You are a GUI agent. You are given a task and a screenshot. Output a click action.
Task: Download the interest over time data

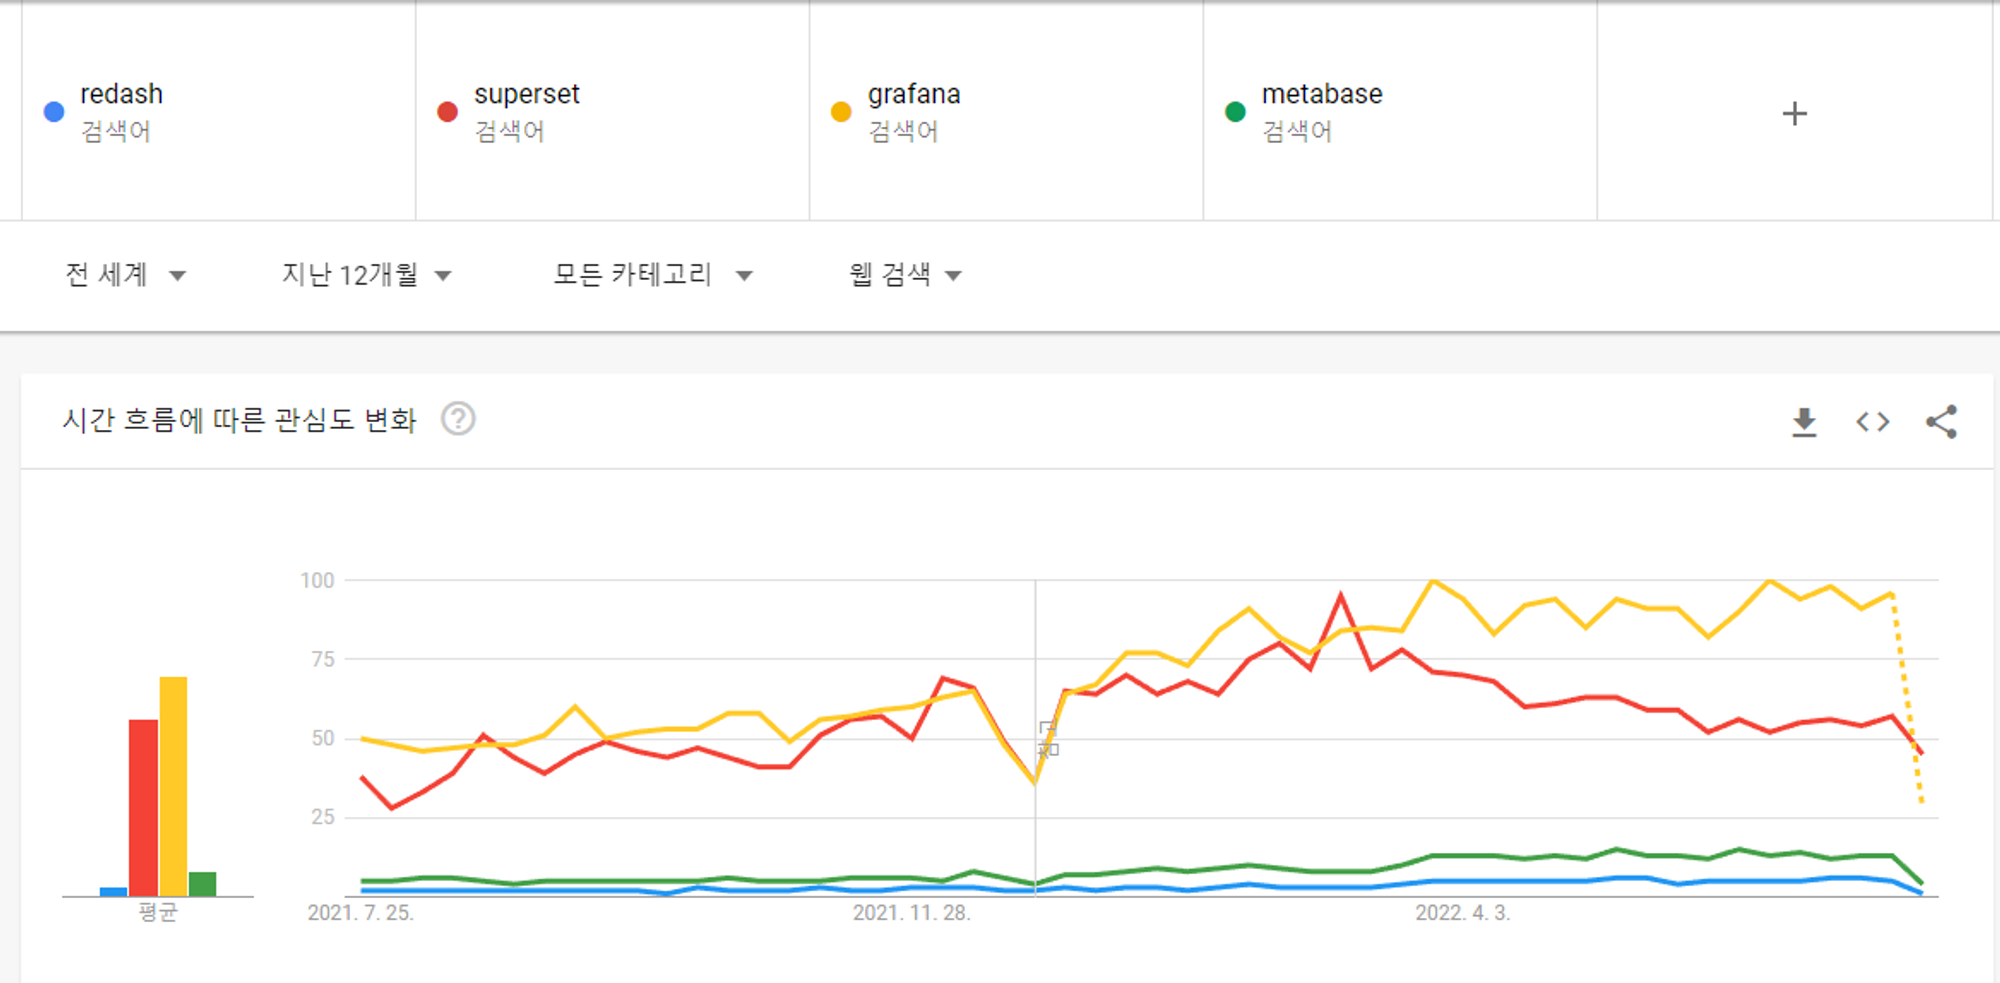point(1804,422)
